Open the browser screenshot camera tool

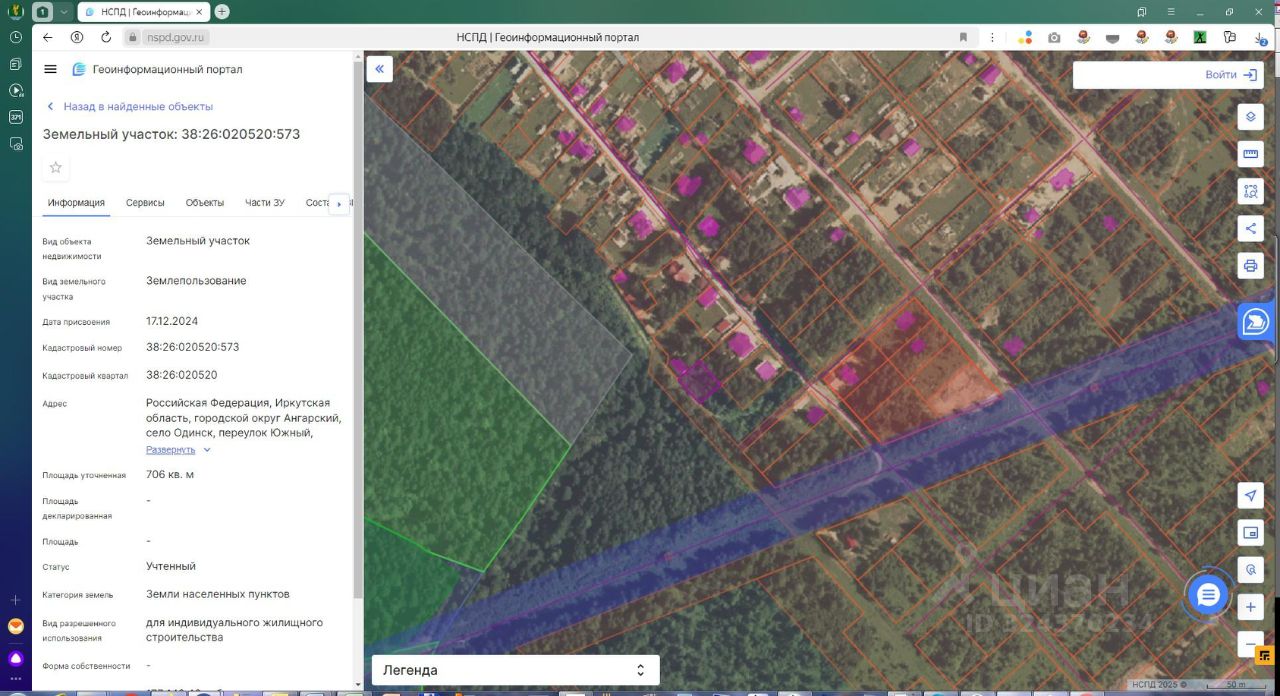pos(1054,37)
